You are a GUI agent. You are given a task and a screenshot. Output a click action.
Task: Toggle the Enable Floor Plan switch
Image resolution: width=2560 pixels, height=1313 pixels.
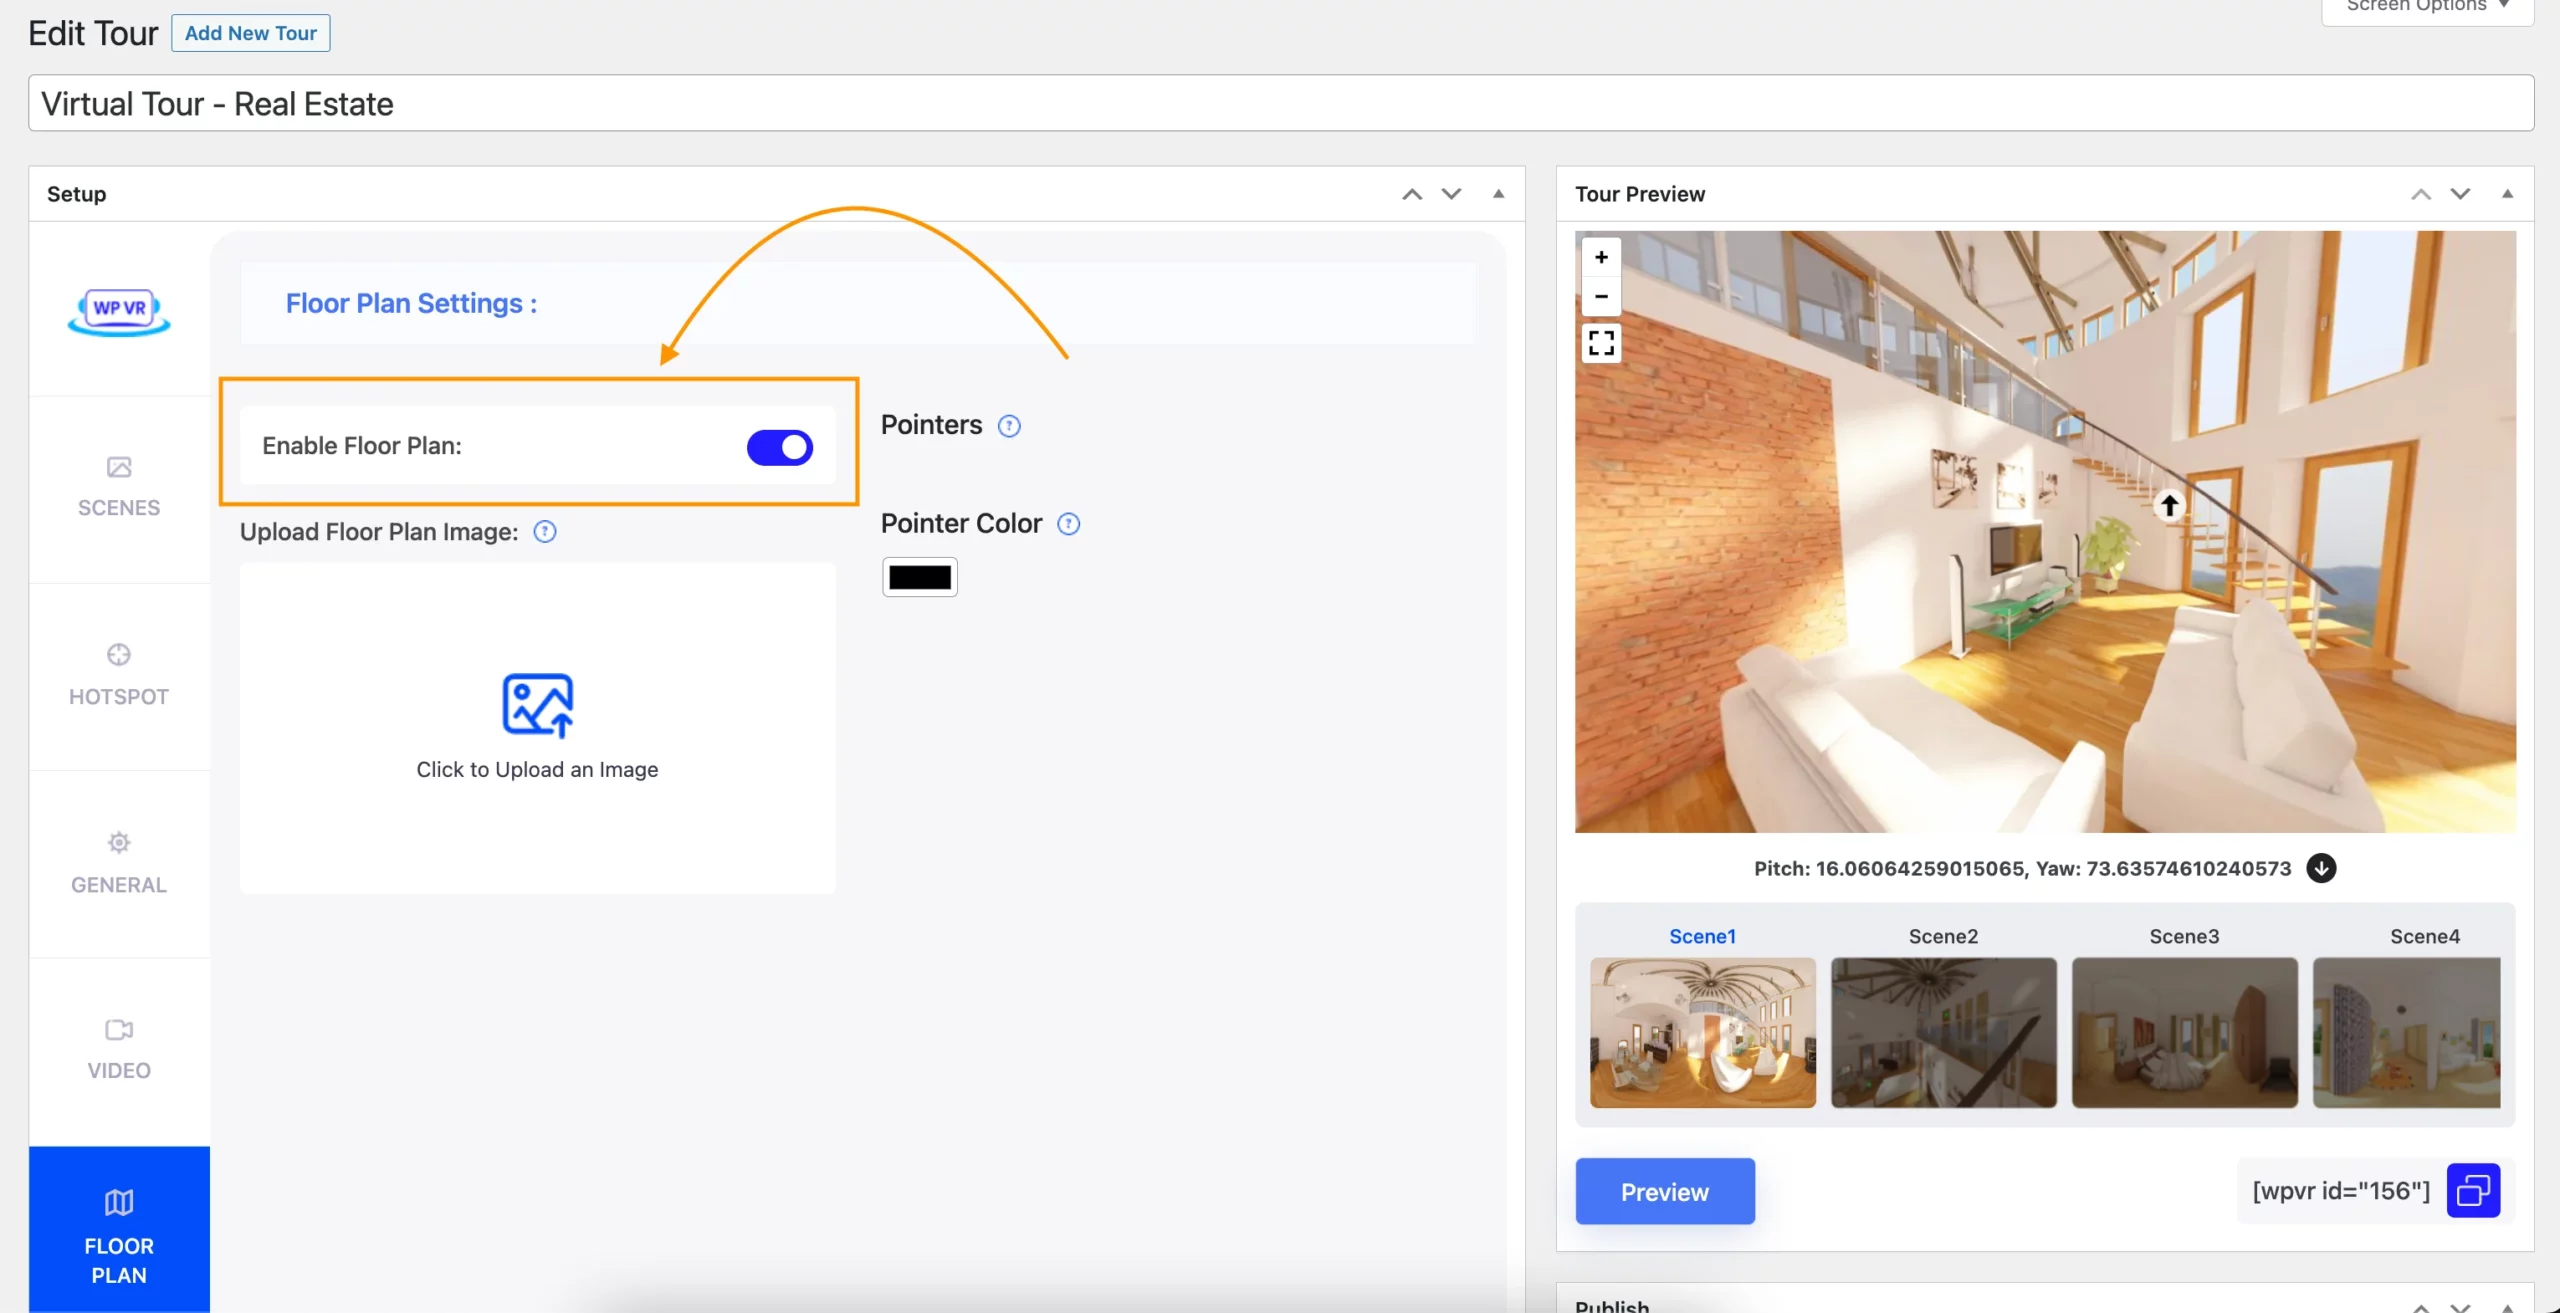click(x=780, y=445)
